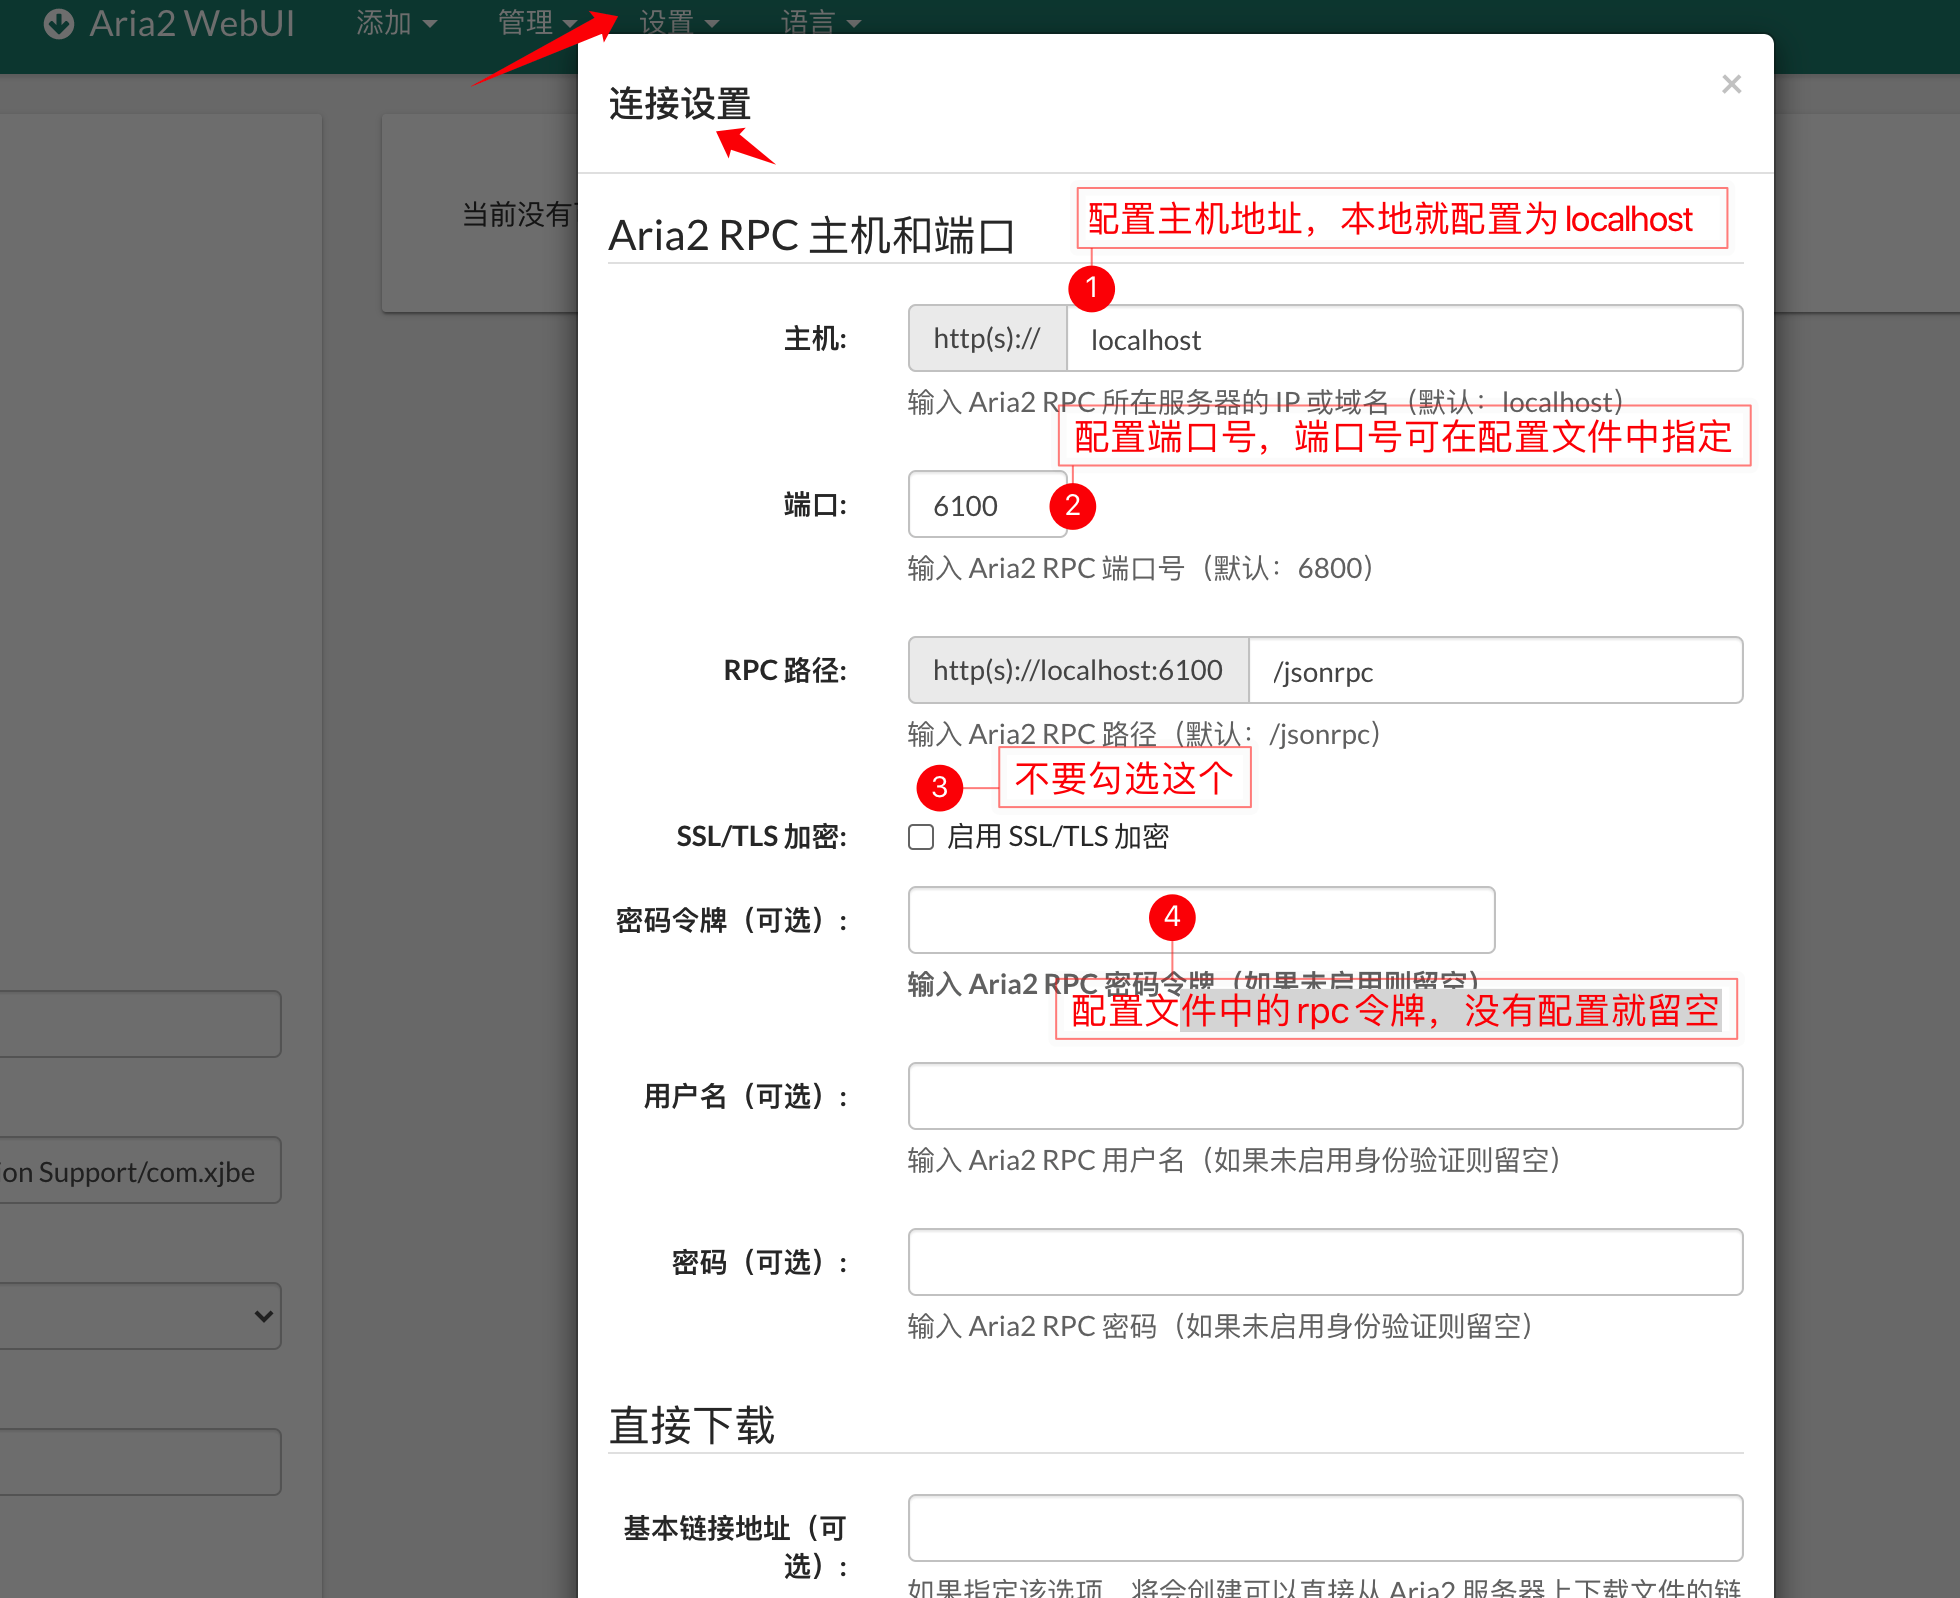Focus the 密码 password input field
This screenshot has height=1598, width=1960.
pos(1324,1262)
